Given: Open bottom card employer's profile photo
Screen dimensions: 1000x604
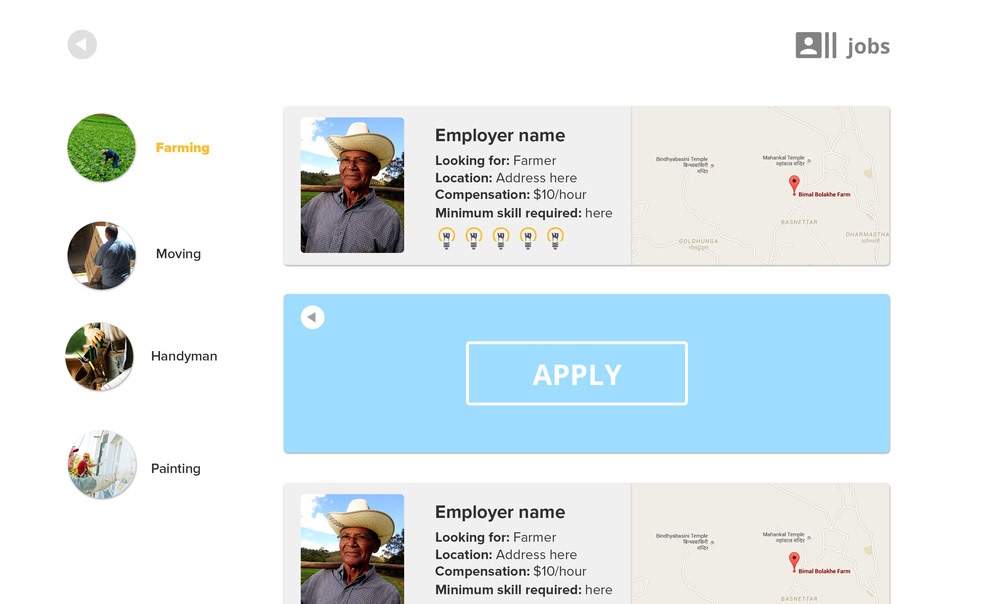Looking at the screenshot, I should (x=352, y=549).
